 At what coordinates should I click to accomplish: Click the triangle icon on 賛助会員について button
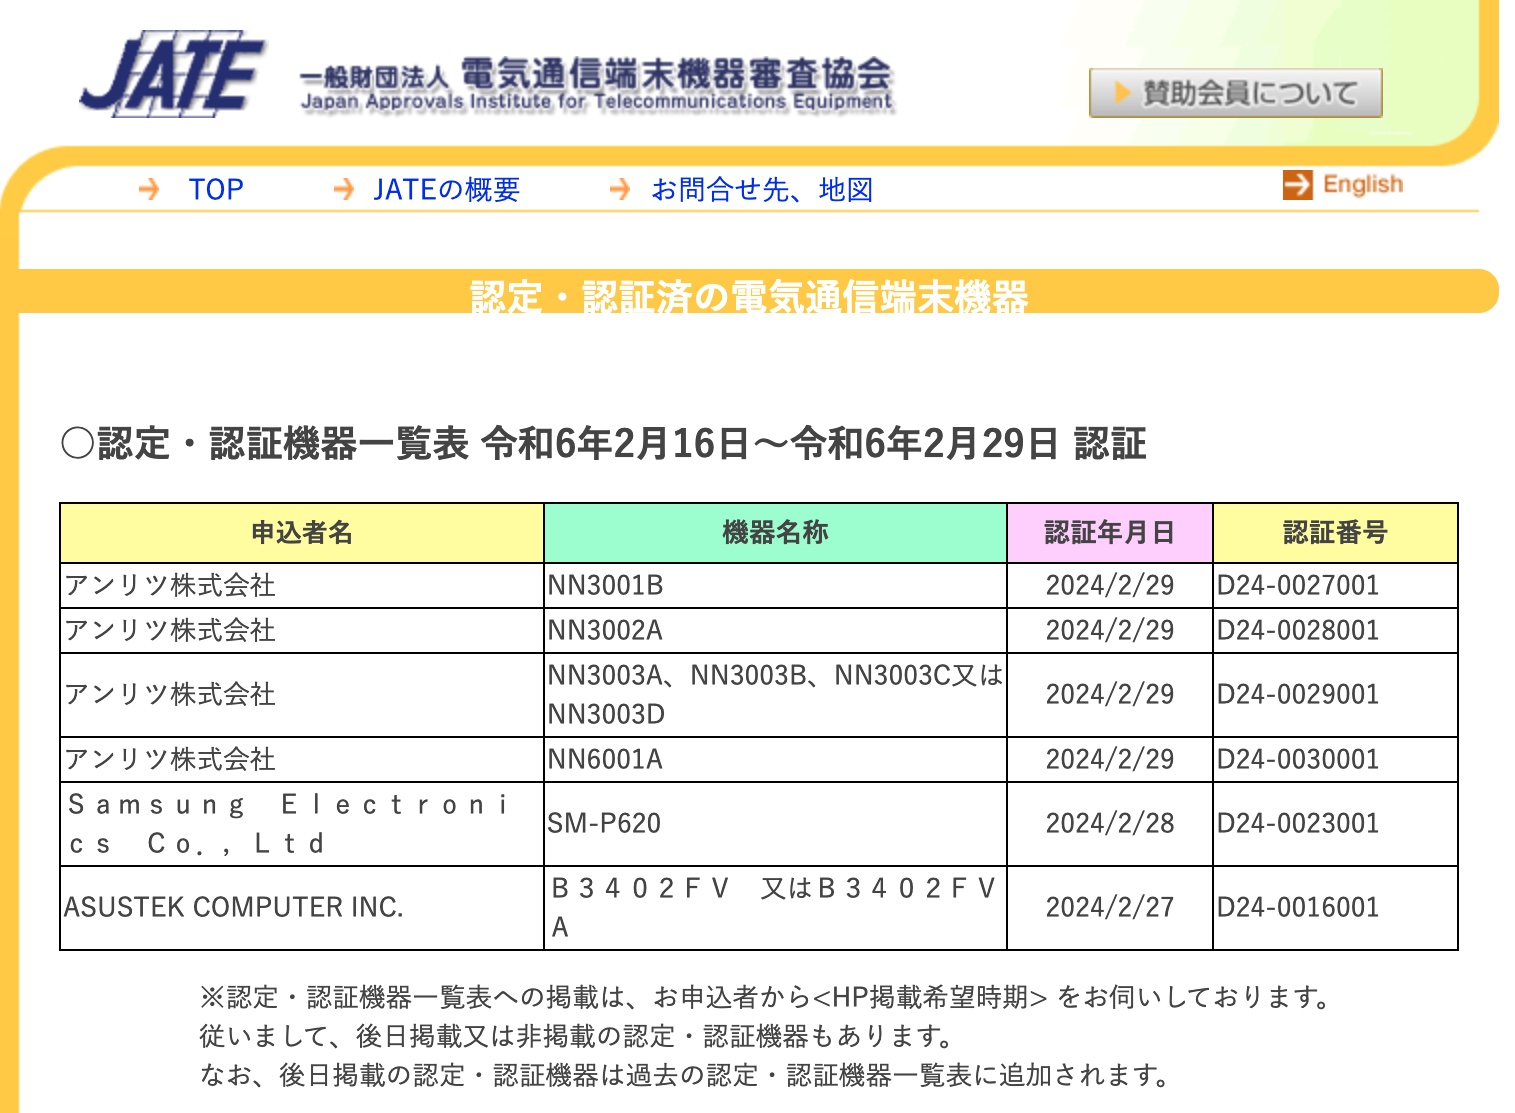click(1122, 93)
